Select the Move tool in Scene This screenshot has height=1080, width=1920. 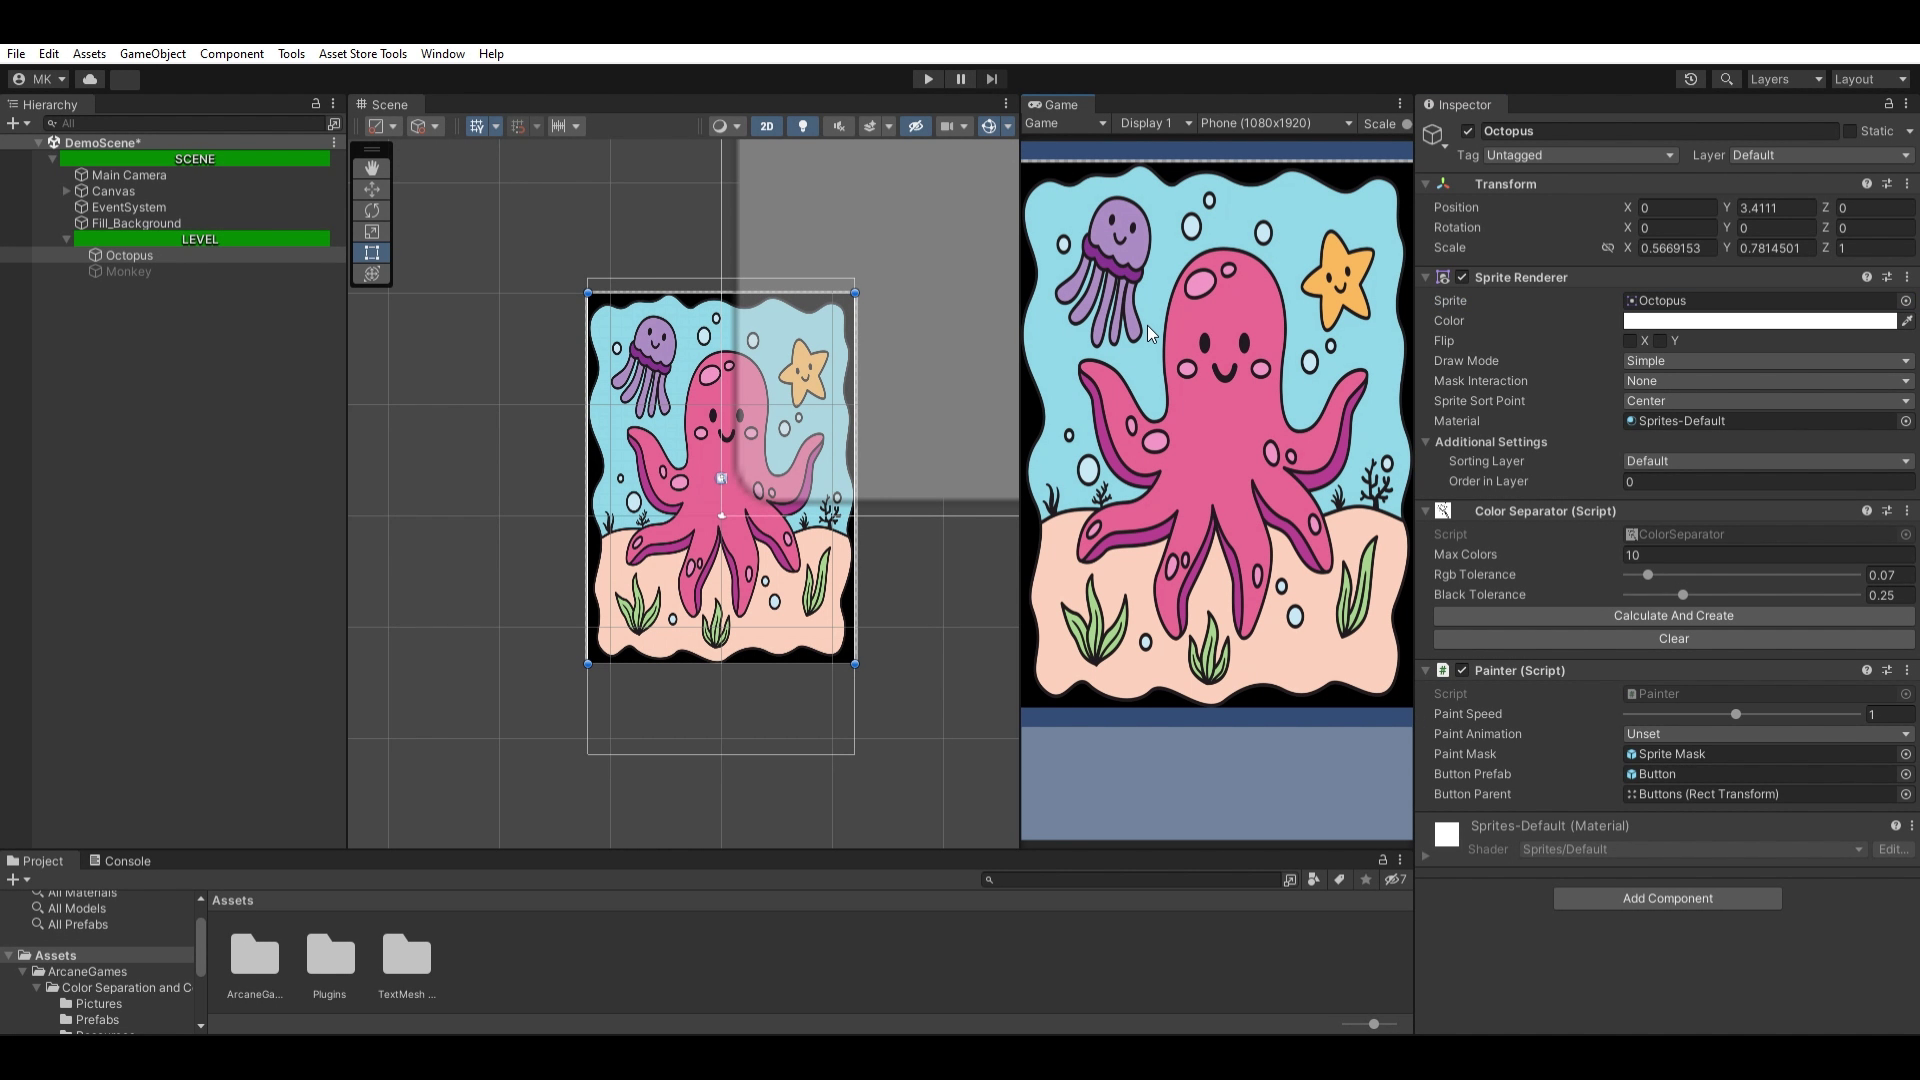[372, 189]
